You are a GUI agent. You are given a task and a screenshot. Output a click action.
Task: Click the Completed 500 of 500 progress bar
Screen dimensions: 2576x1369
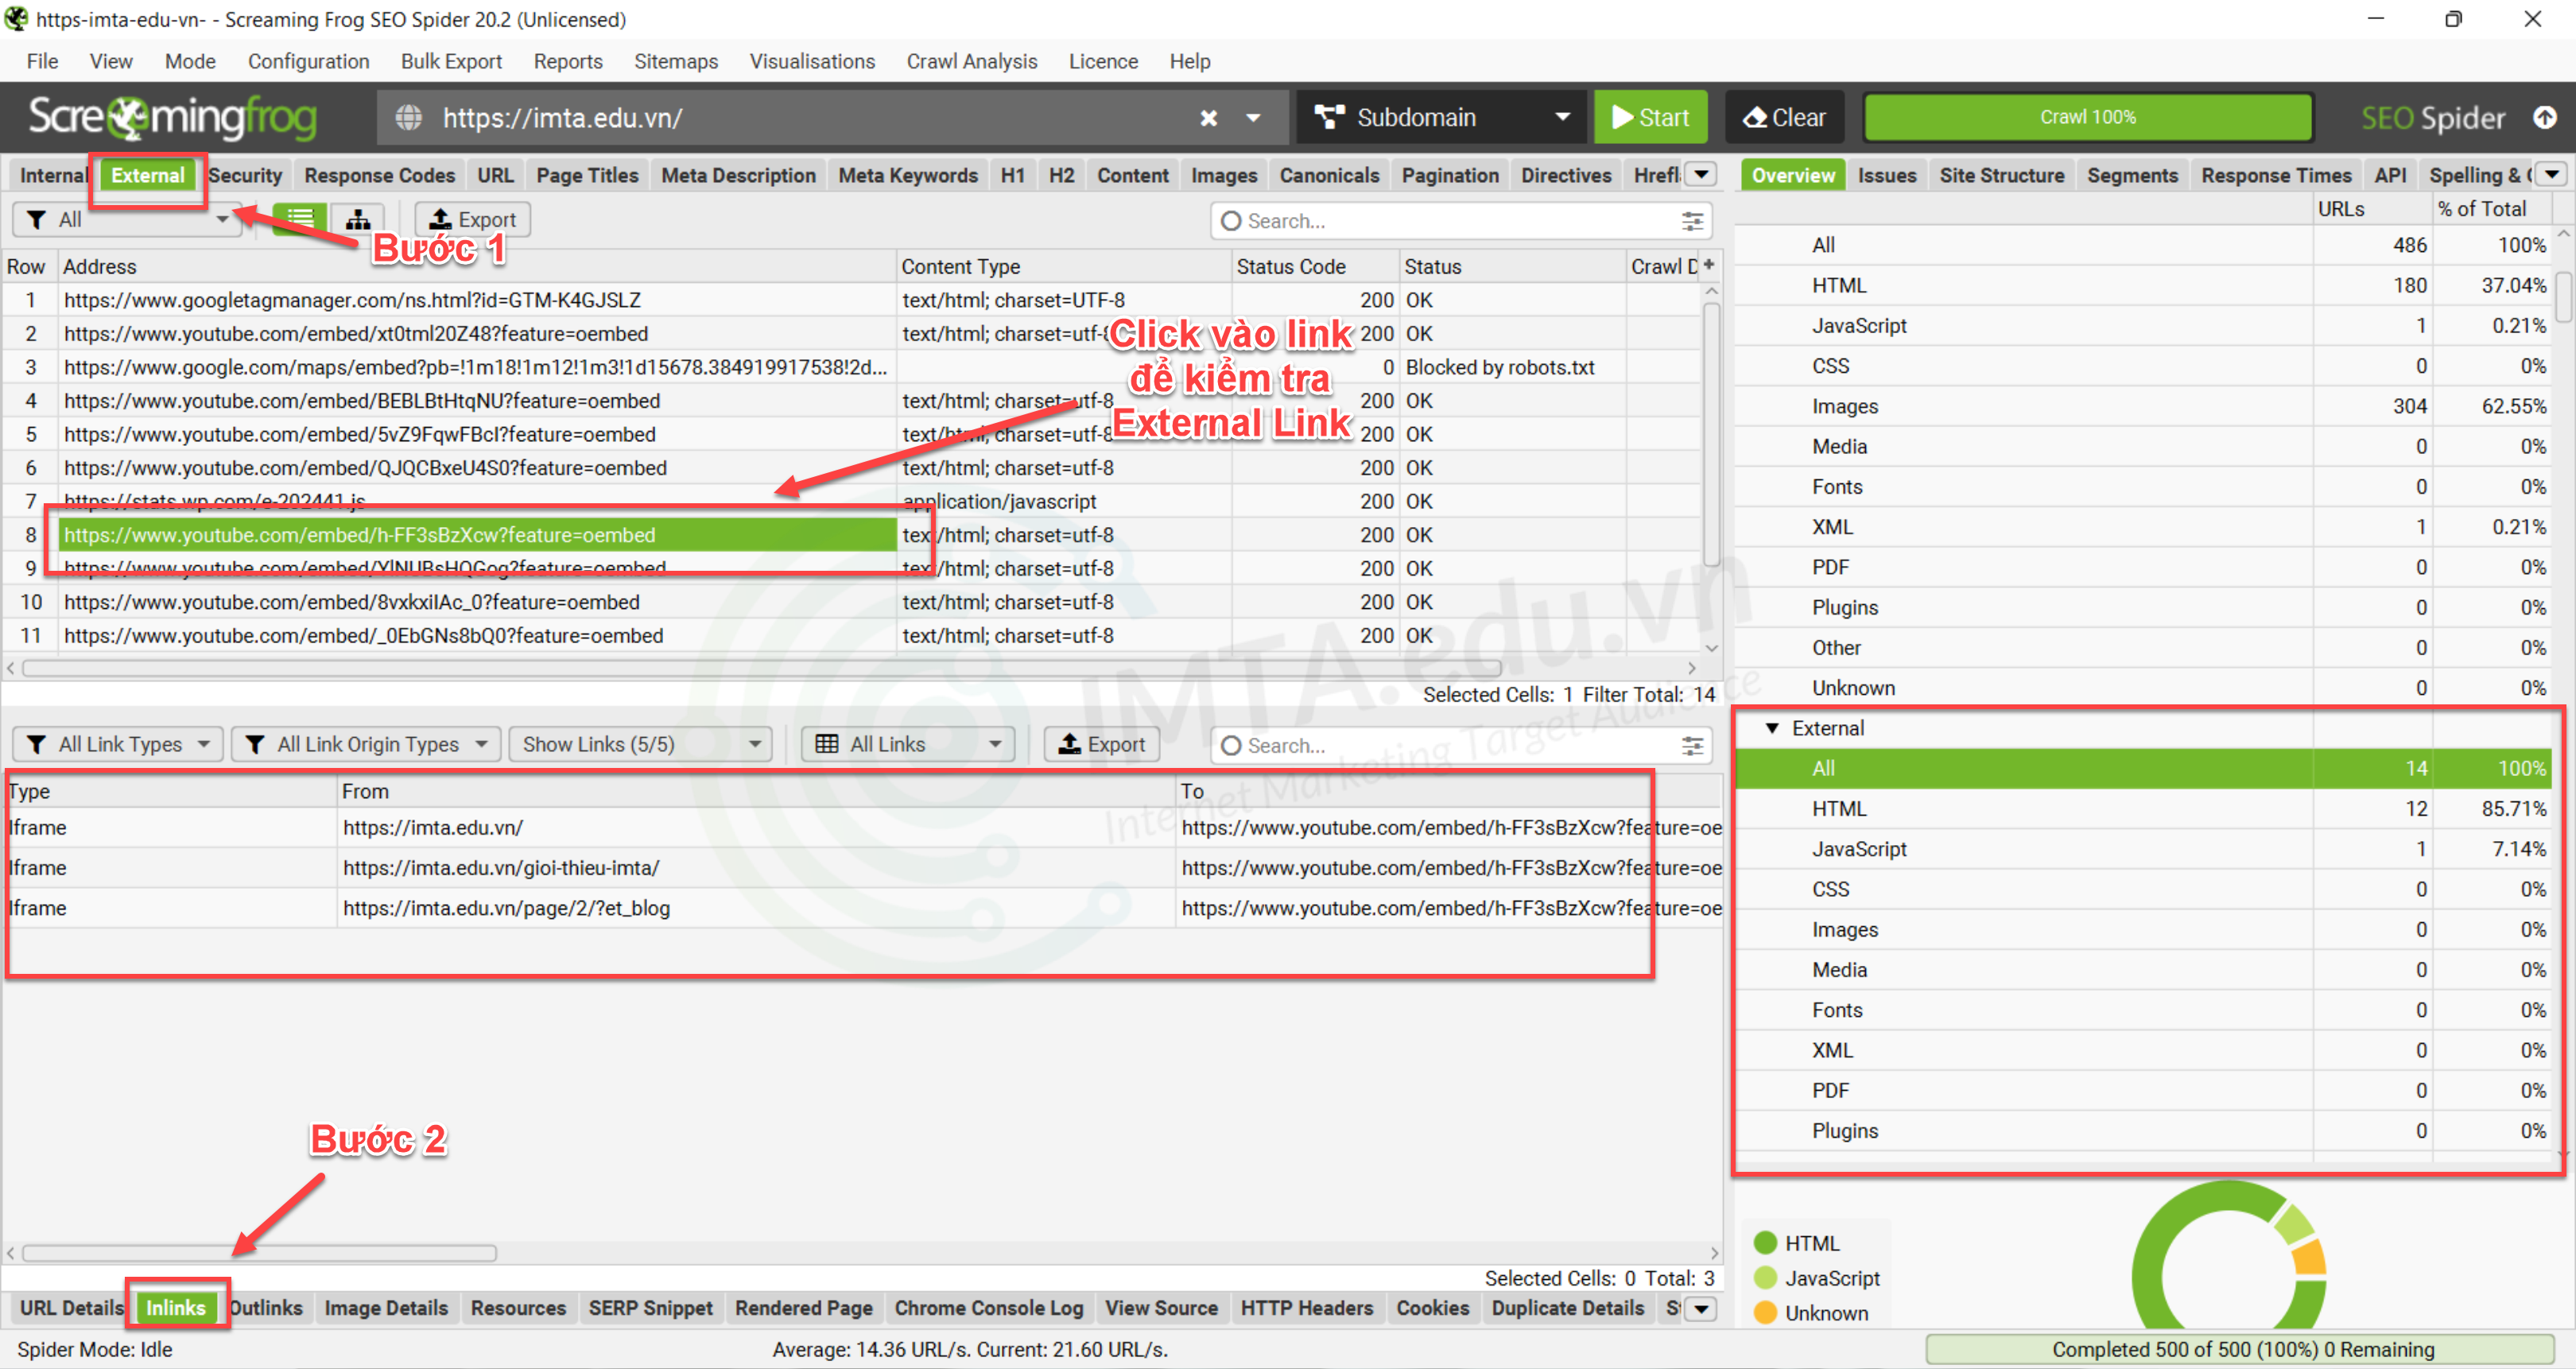coord(2241,1349)
